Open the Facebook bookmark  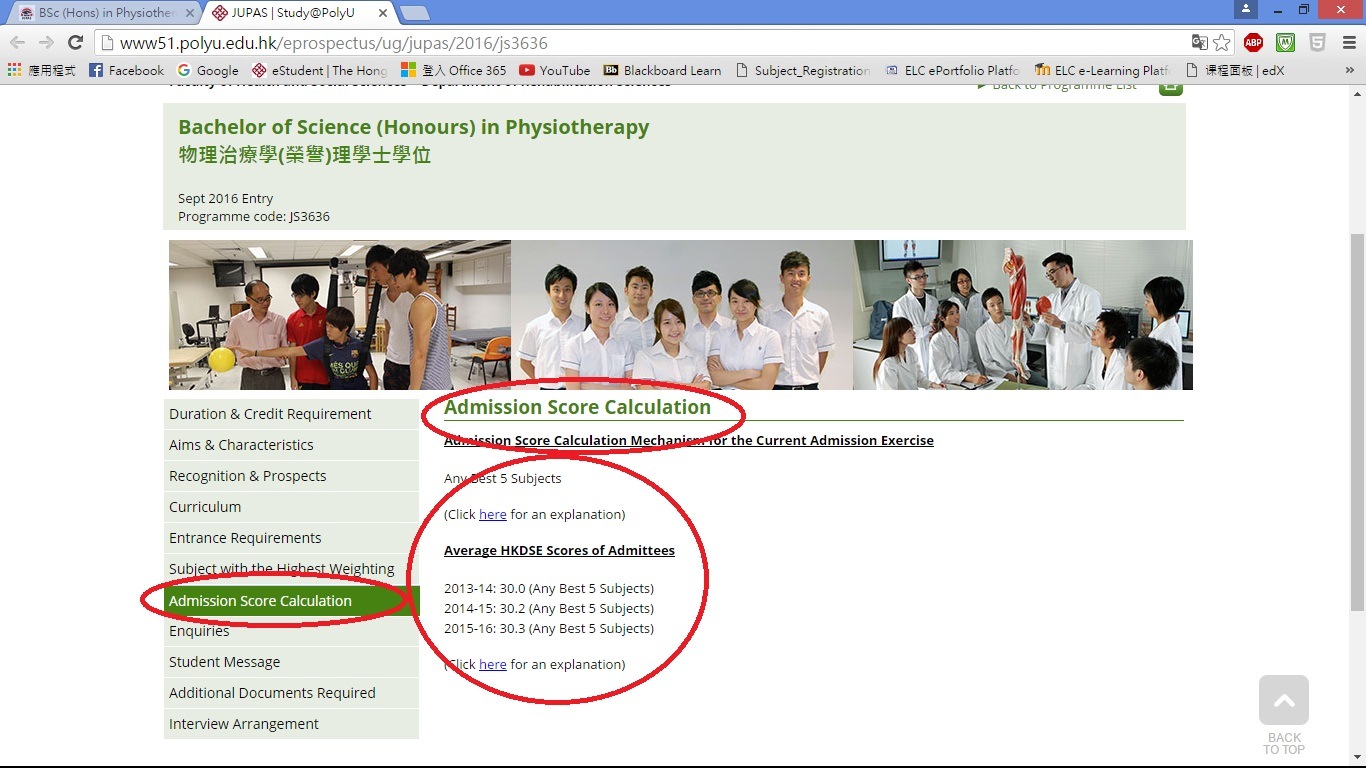[126, 70]
